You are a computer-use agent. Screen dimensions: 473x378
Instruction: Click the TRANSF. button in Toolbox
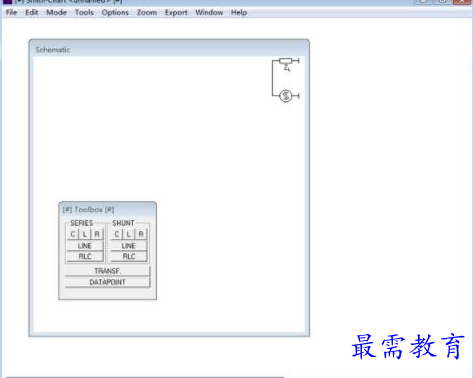click(107, 271)
